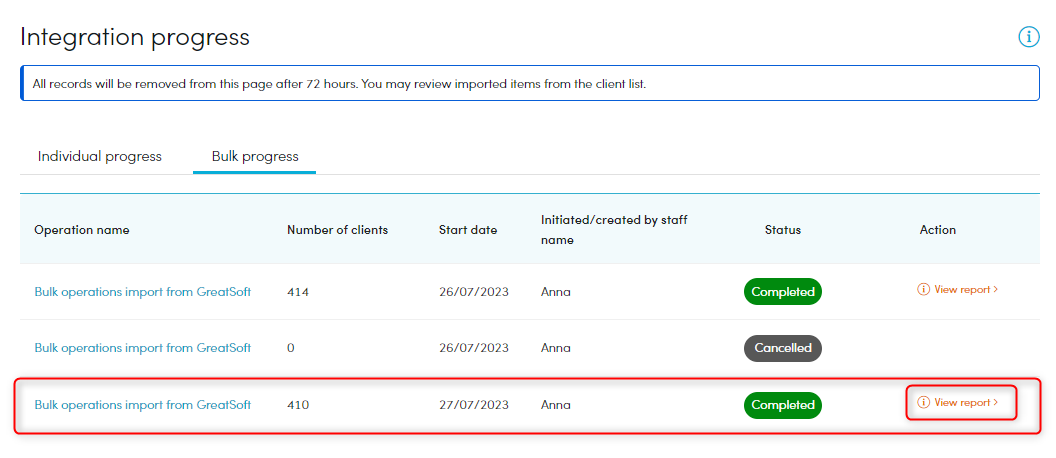The width and height of the screenshot is (1056, 458).
Task: Click the Start date column header
Action: (468, 230)
